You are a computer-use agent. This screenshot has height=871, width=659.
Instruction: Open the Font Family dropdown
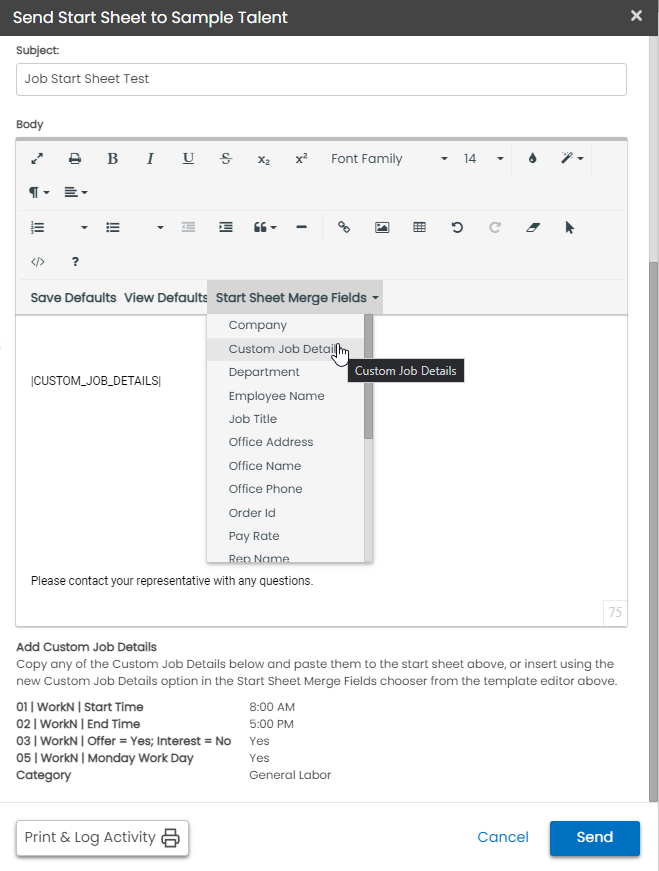point(389,159)
